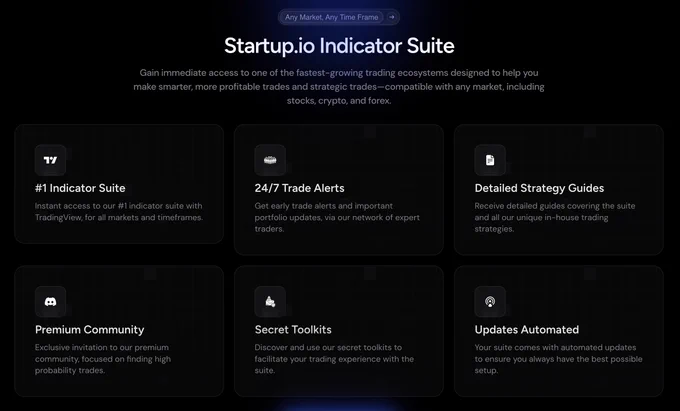Open the Any Market, Any Time Frame pill
This screenshot has width=680, height=411.
[339, 17]
